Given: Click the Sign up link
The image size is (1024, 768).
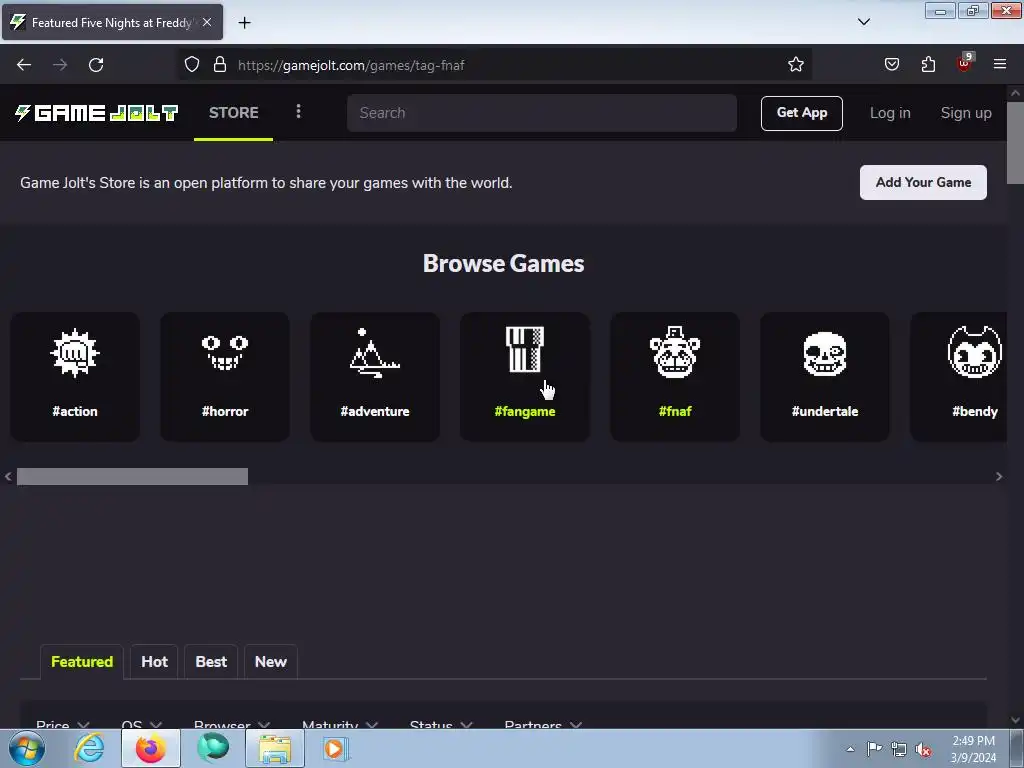Looking at the screenshot, I should click(x=966, y=113).
